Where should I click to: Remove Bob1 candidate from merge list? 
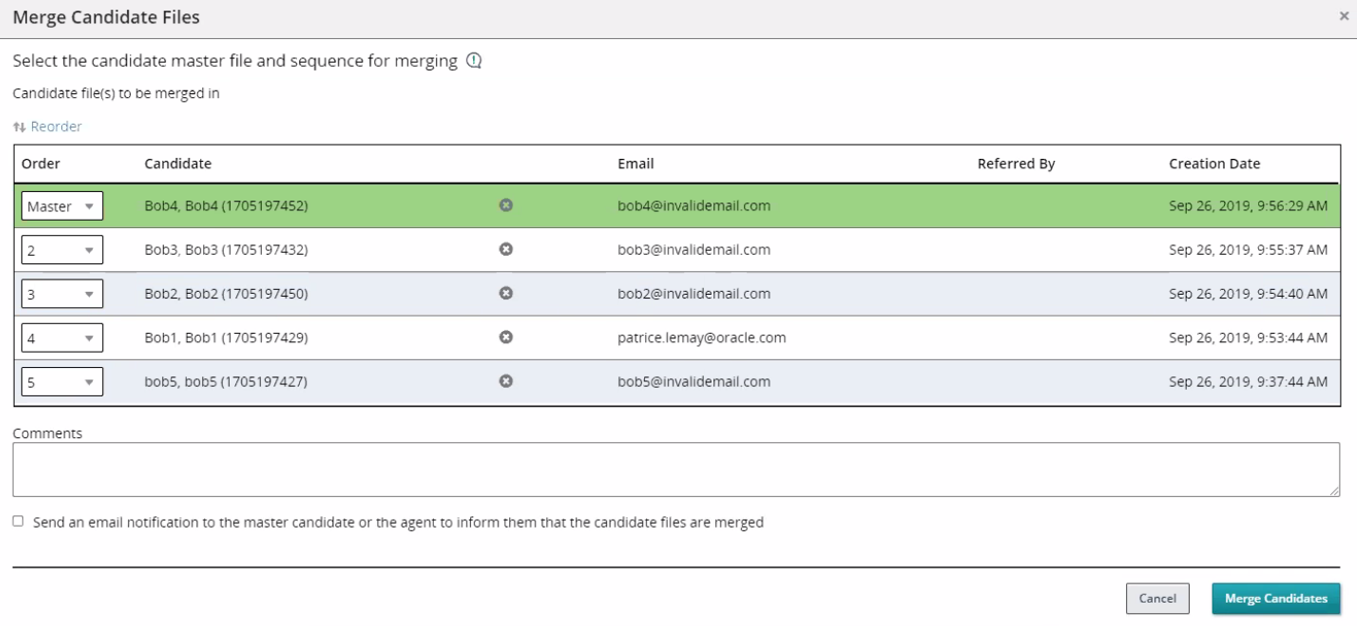click(506, 337)
